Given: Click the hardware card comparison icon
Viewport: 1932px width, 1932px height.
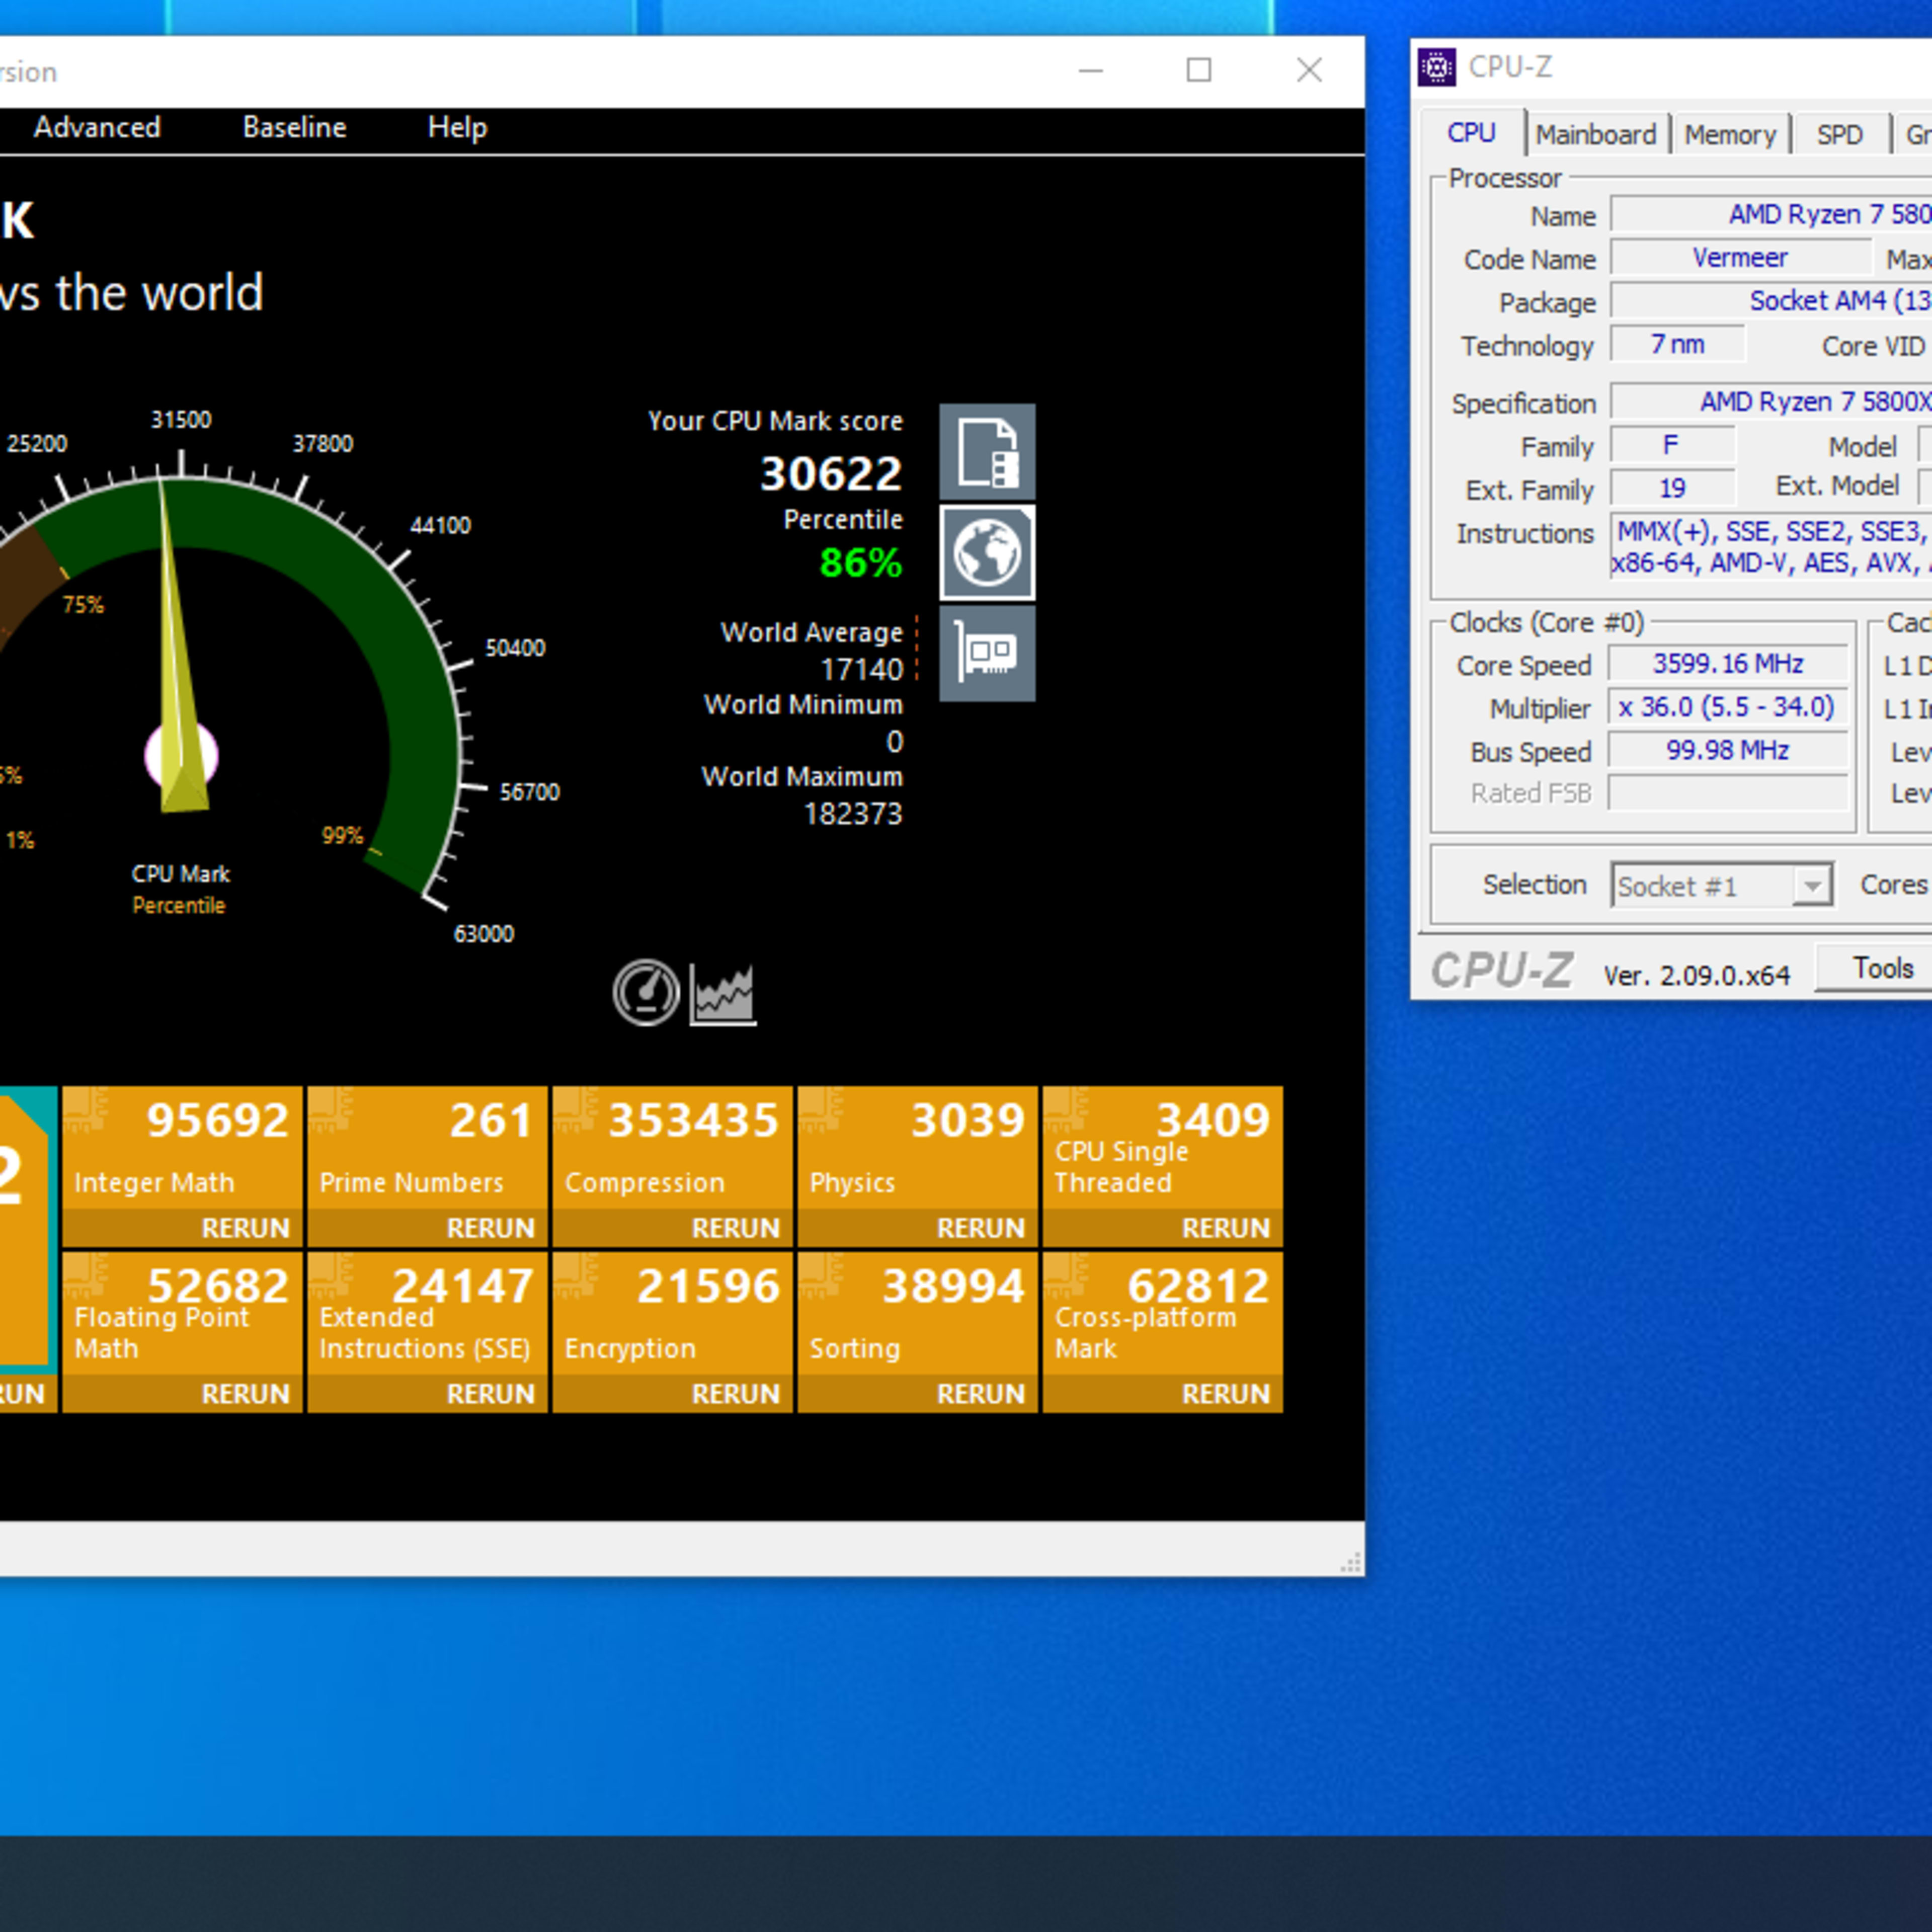Looking at the screenshot, I should tap(987, 653).
